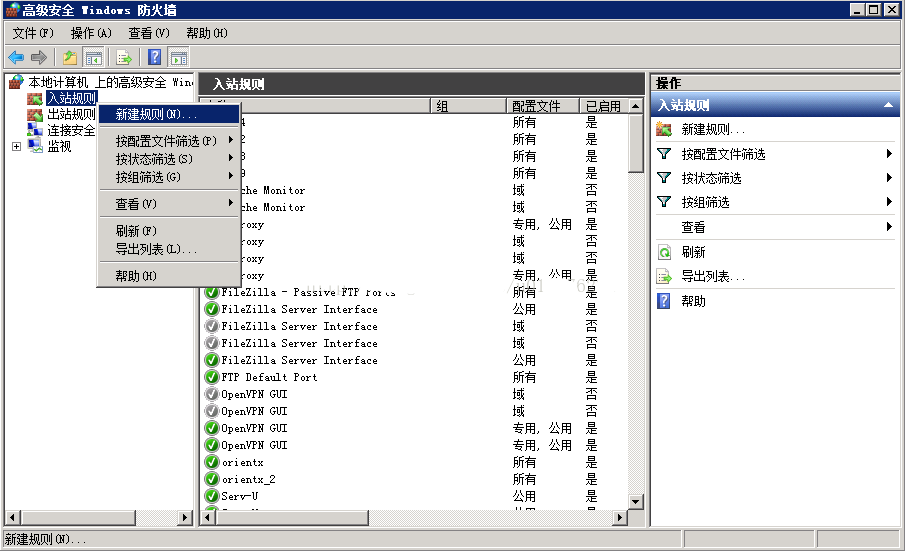Select 连接安全 node in the tree
The width and height of the screenshot is (905, 551).
coord(72,130)
